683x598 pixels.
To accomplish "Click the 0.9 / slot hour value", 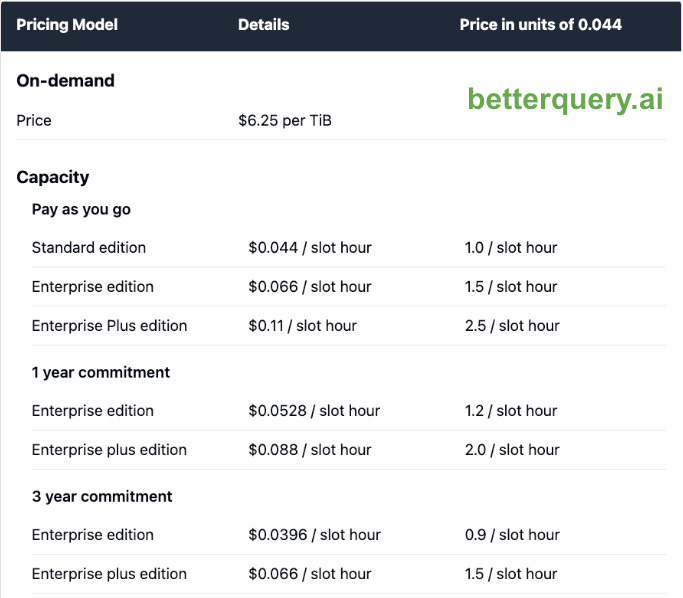I will pyautogui.click(x=512, y=534).
